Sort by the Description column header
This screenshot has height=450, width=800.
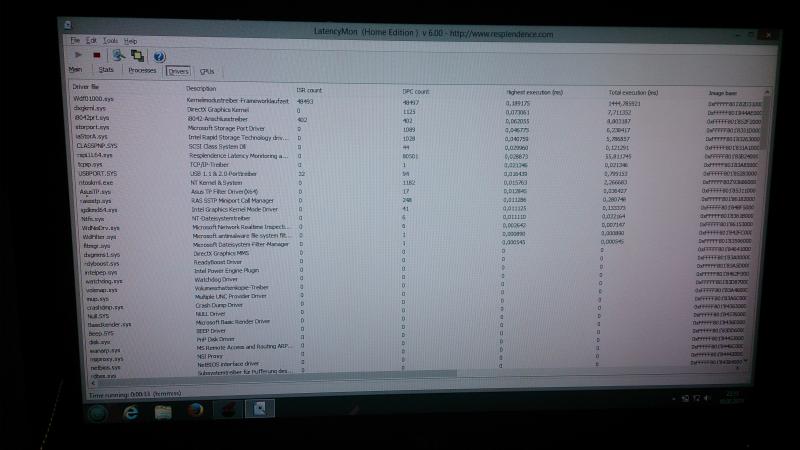201,88
